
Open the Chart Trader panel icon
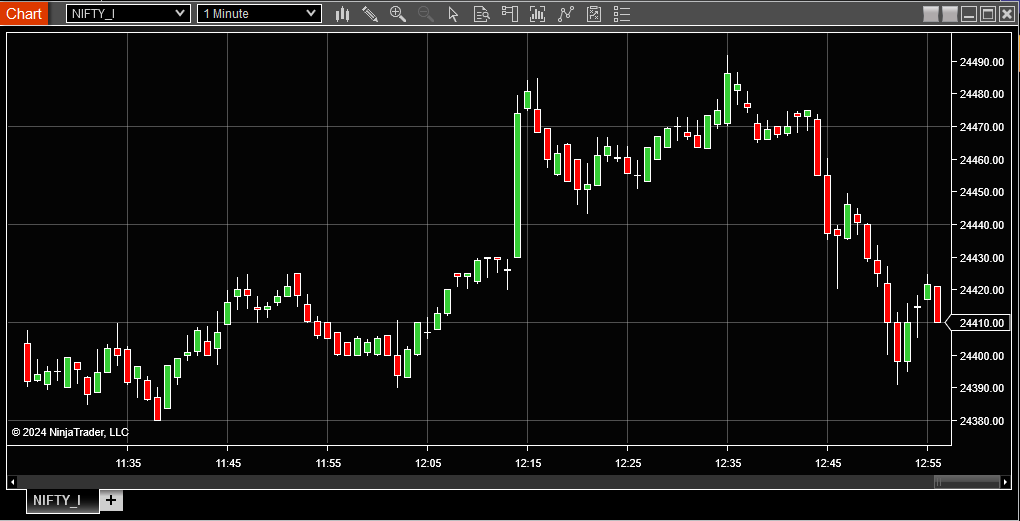(x=509, y=14)
